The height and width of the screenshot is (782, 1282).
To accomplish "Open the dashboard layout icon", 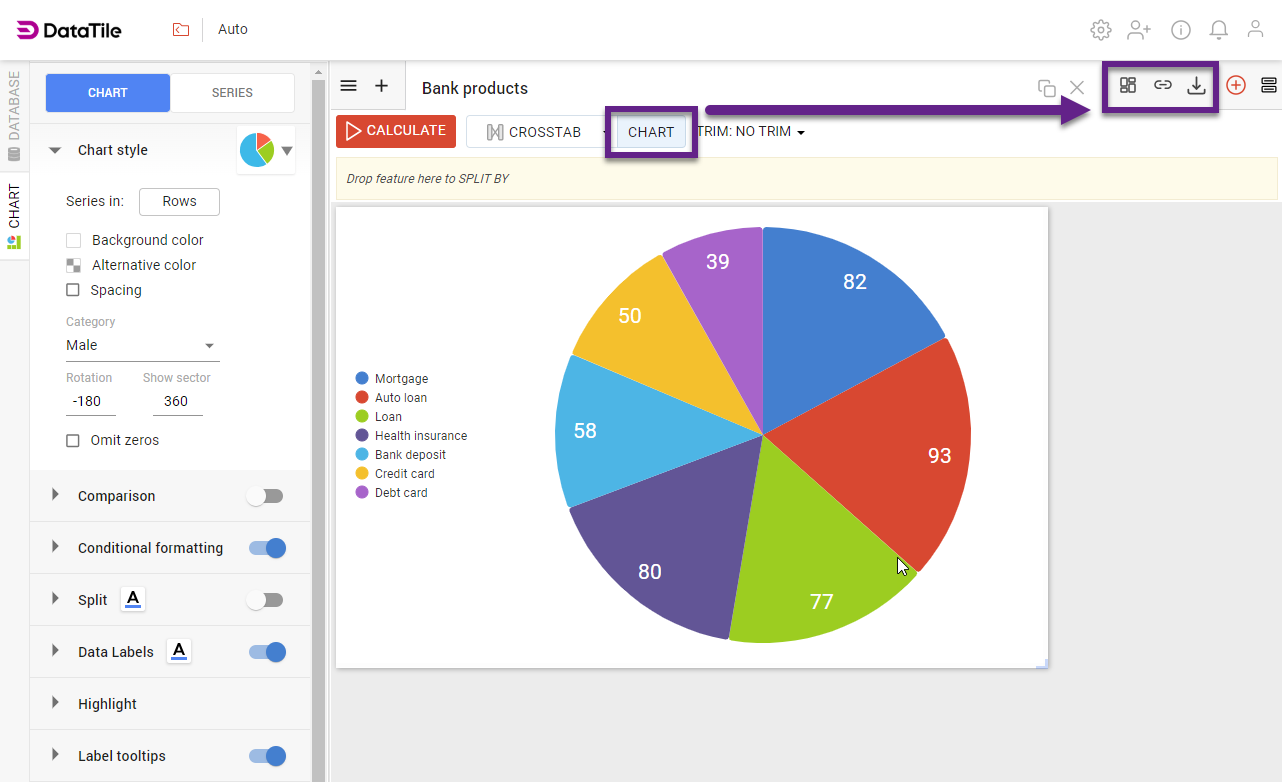I will [1128, 86].
